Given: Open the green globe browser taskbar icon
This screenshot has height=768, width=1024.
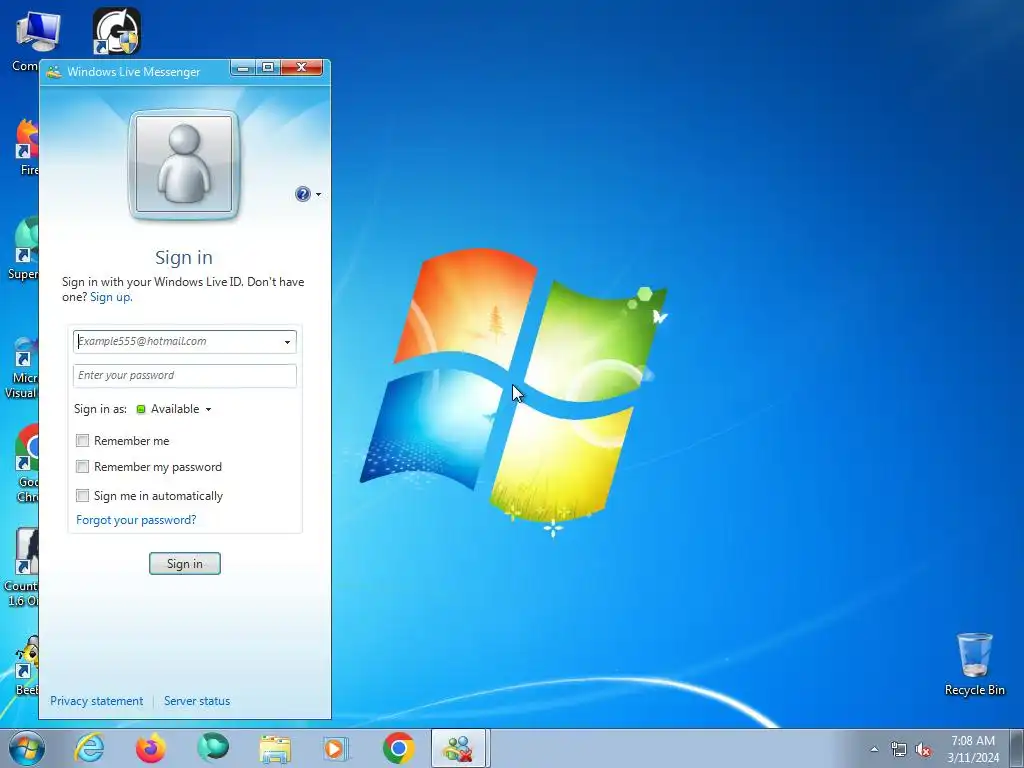Looking at the screenshot, I should [x=213, y=748].
